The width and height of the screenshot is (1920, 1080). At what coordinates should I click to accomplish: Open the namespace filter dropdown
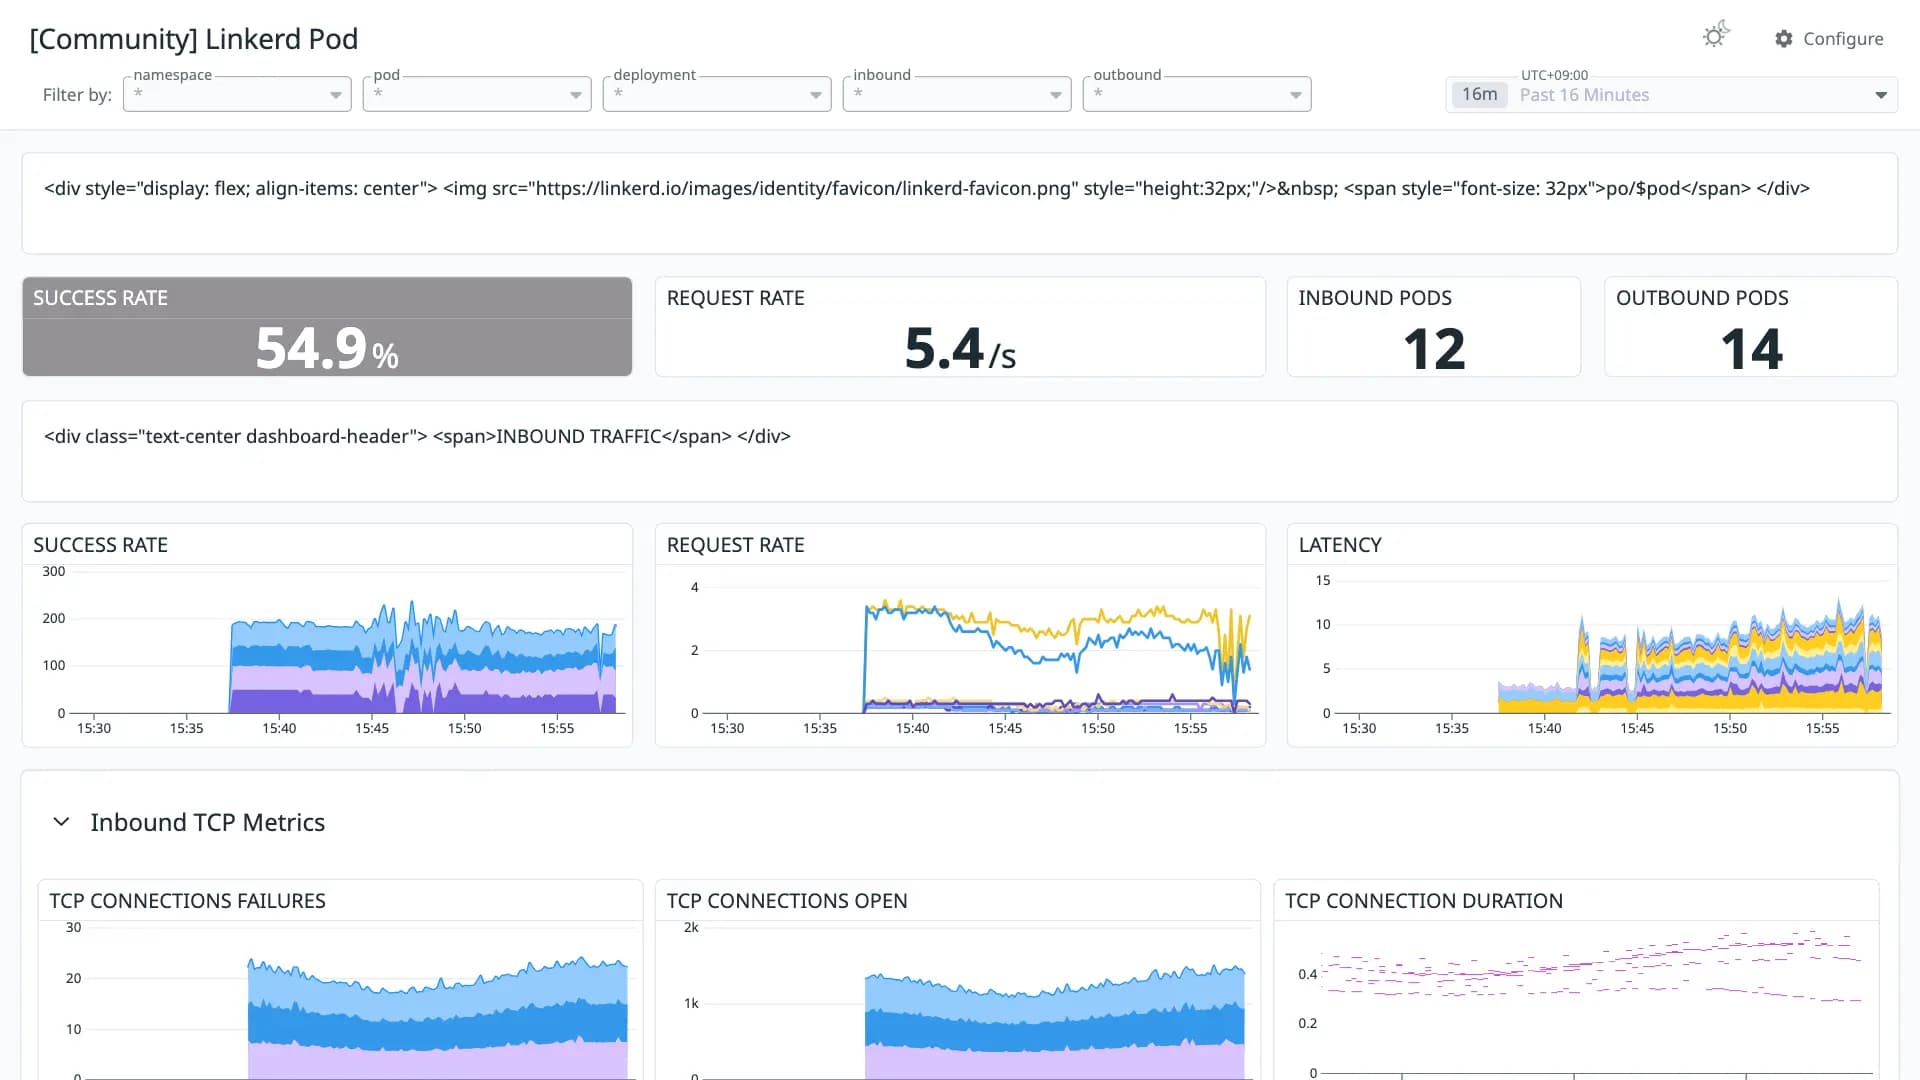[x=237, y=94]
